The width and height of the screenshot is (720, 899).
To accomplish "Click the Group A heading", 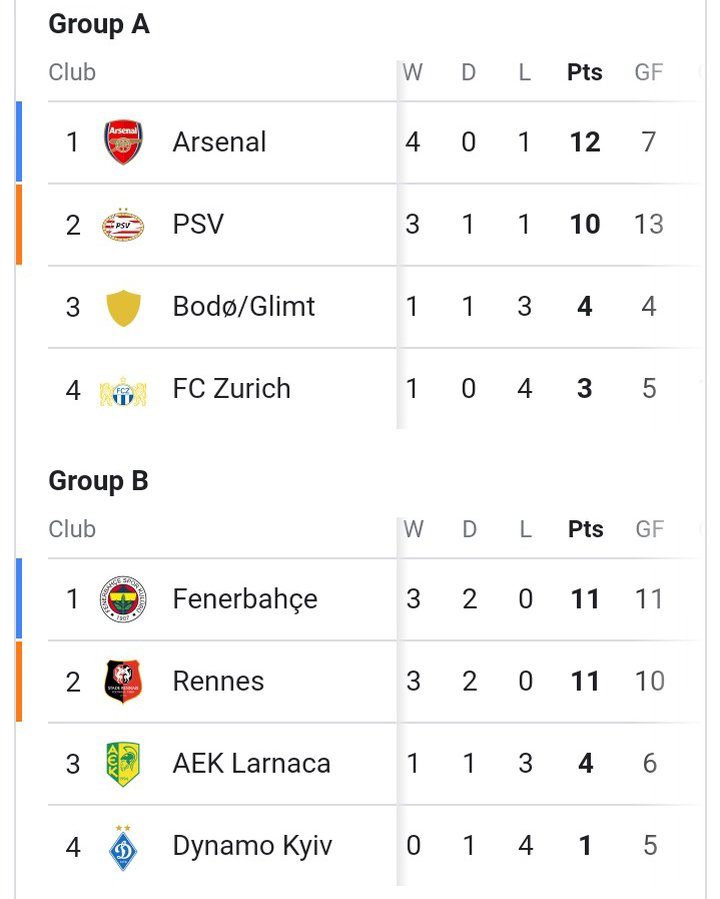I will (99, 25).
